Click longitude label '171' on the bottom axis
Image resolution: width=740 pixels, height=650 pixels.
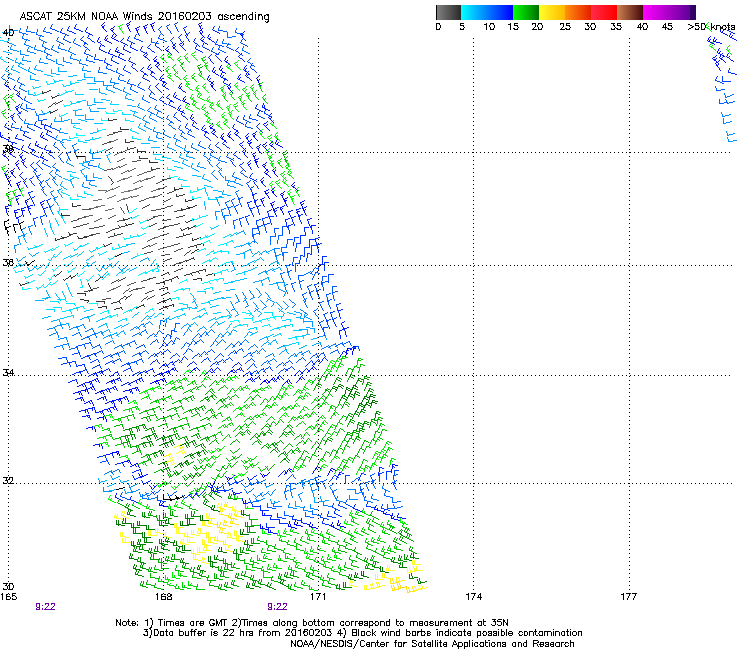point(319,597)
